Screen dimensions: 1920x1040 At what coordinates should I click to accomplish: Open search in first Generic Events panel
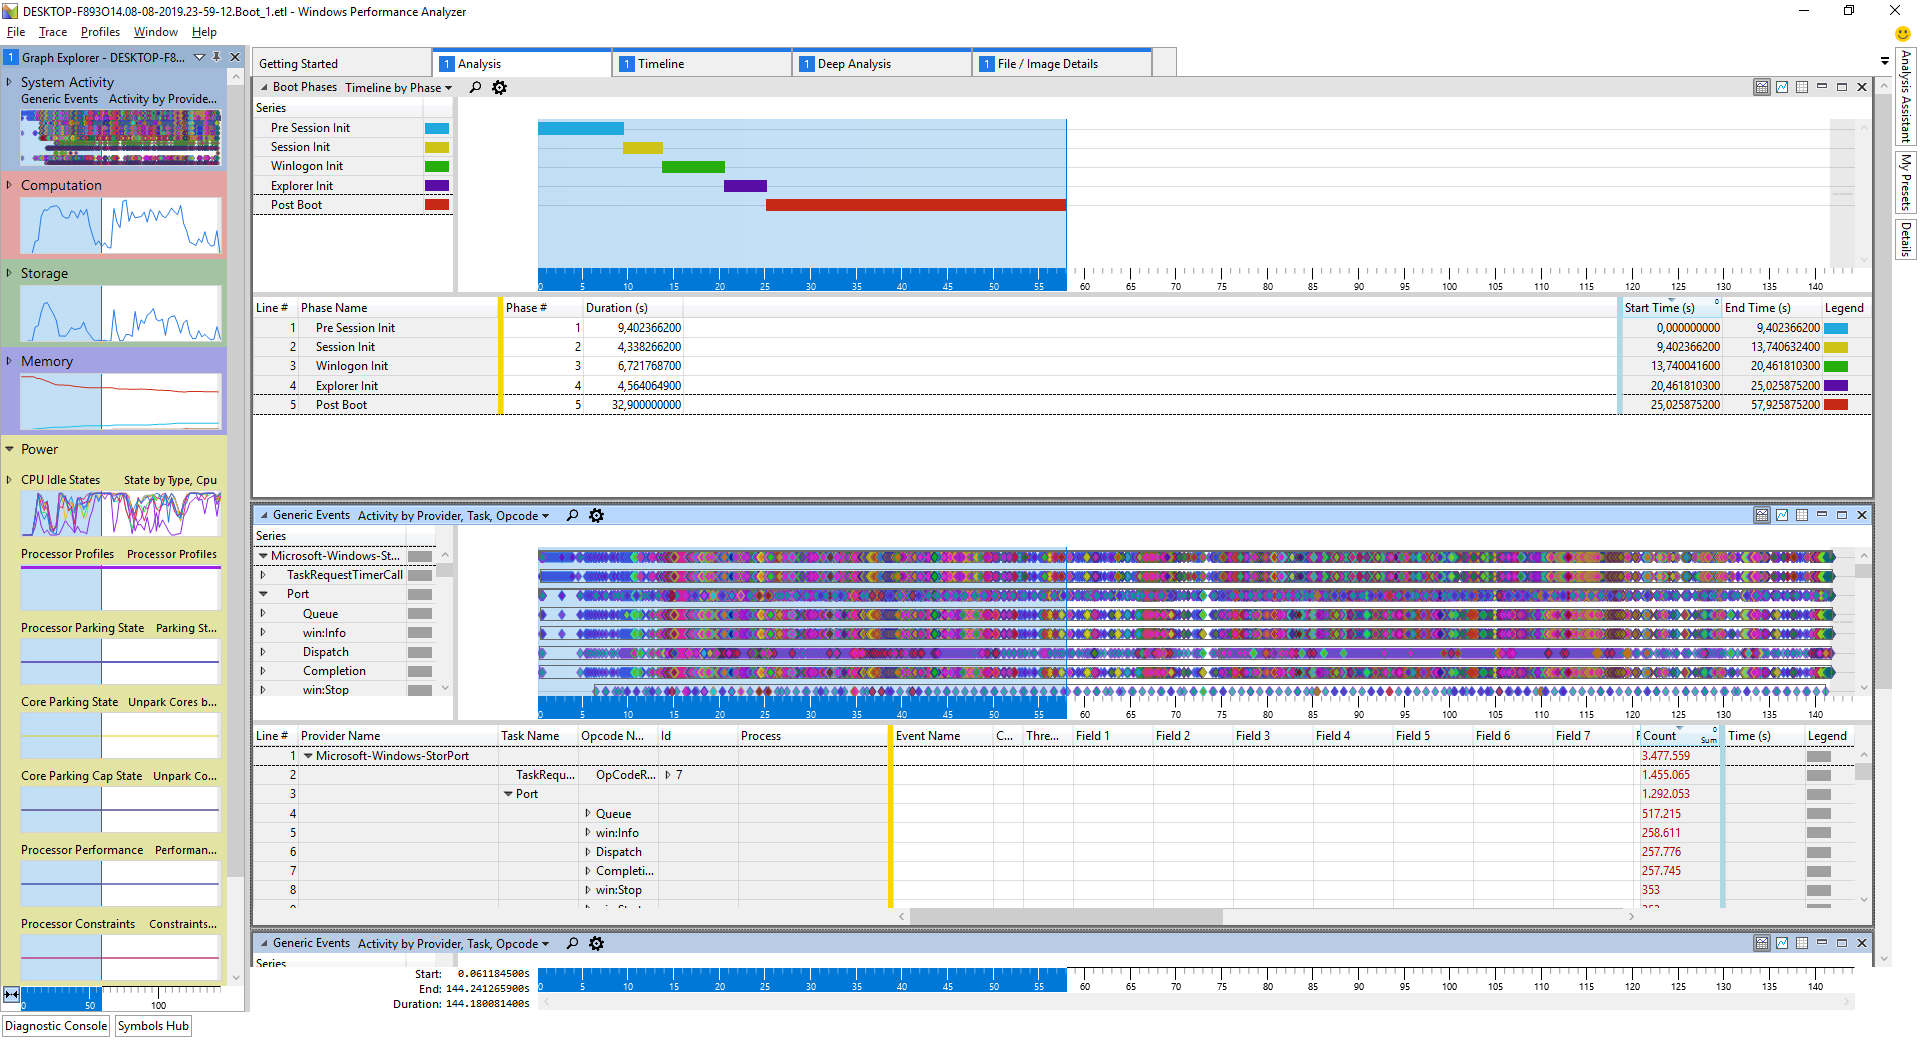(x=573, y=516)
